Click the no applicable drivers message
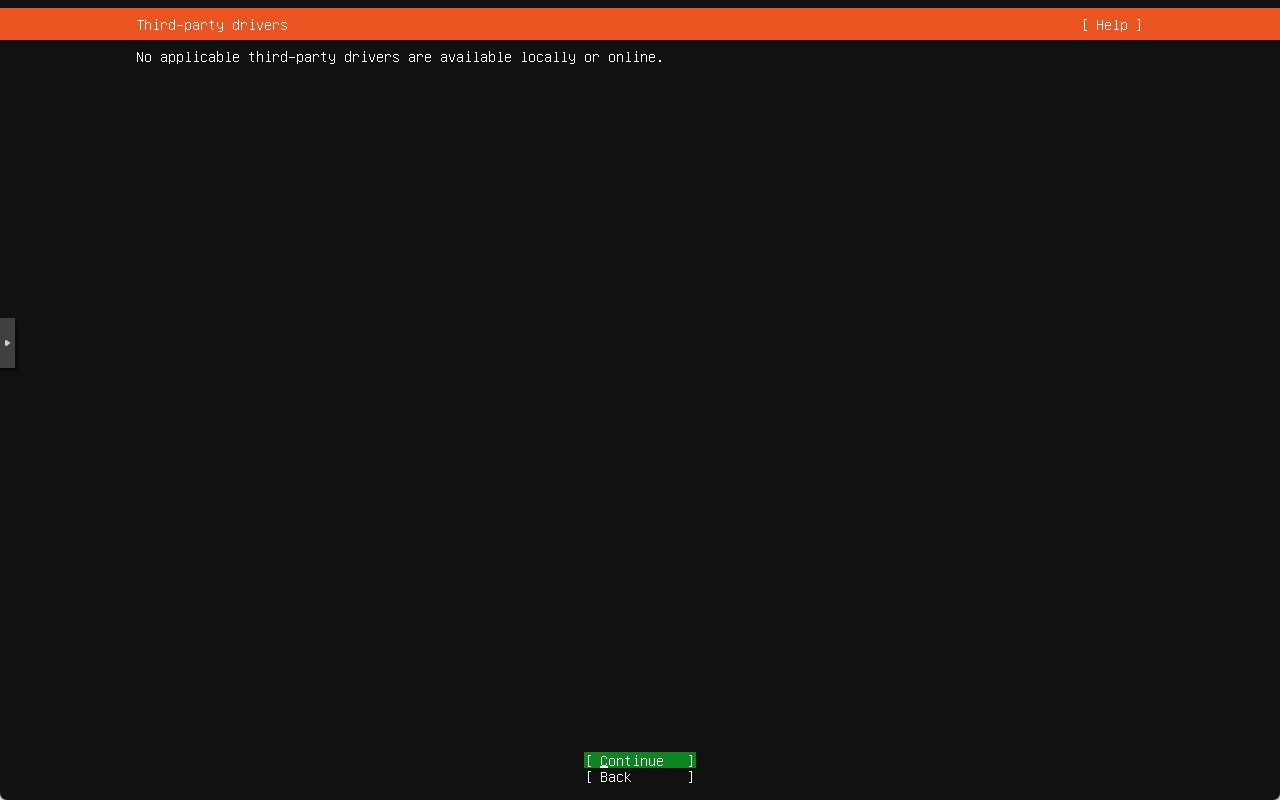Viewport: 1280px width, 800px height. (399, 57)
